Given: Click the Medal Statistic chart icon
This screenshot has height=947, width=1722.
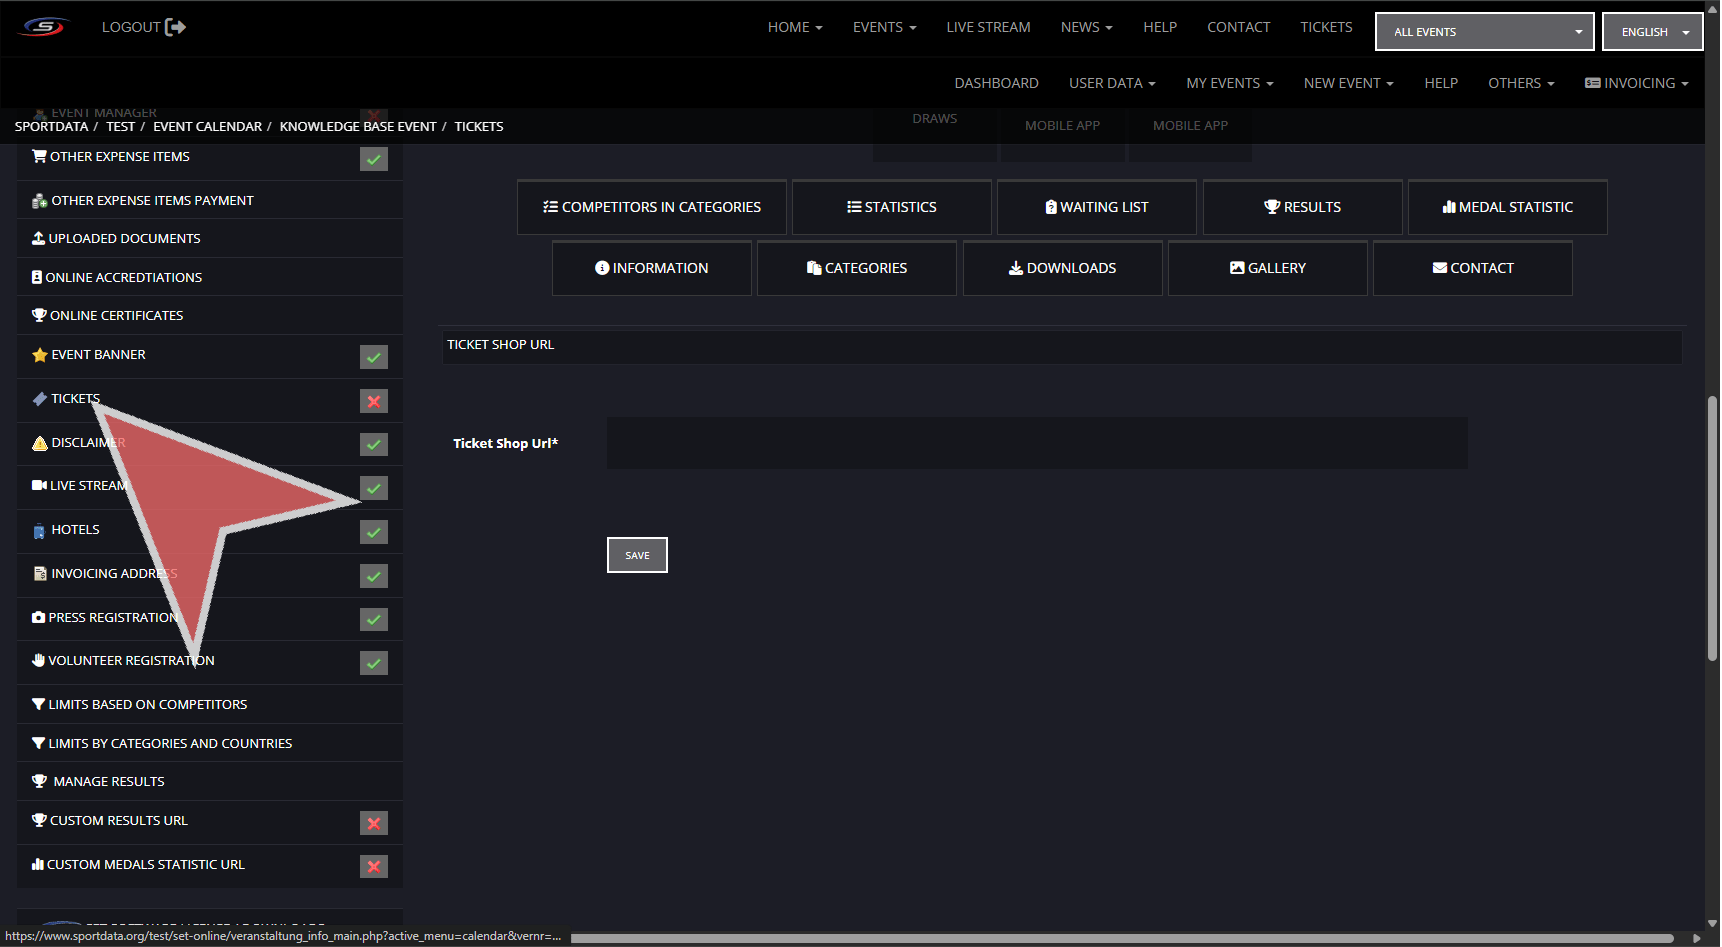Looking at the screenshot, I should [x=1448, y=207].
